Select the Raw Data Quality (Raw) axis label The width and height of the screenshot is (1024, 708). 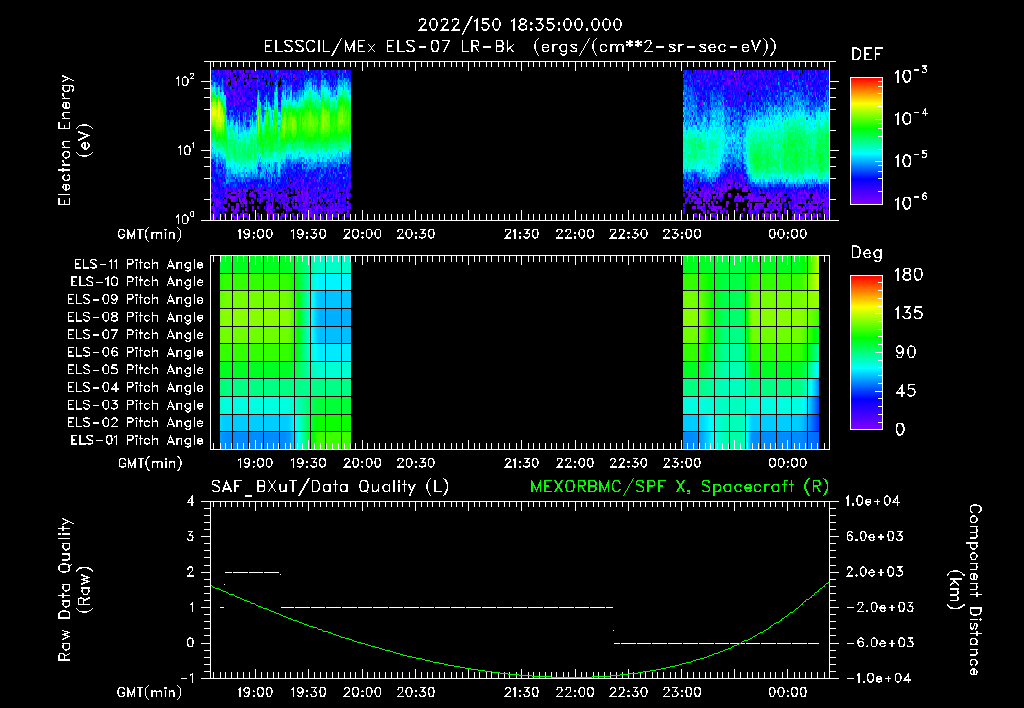pyautogui.click(x=74, y=590)
